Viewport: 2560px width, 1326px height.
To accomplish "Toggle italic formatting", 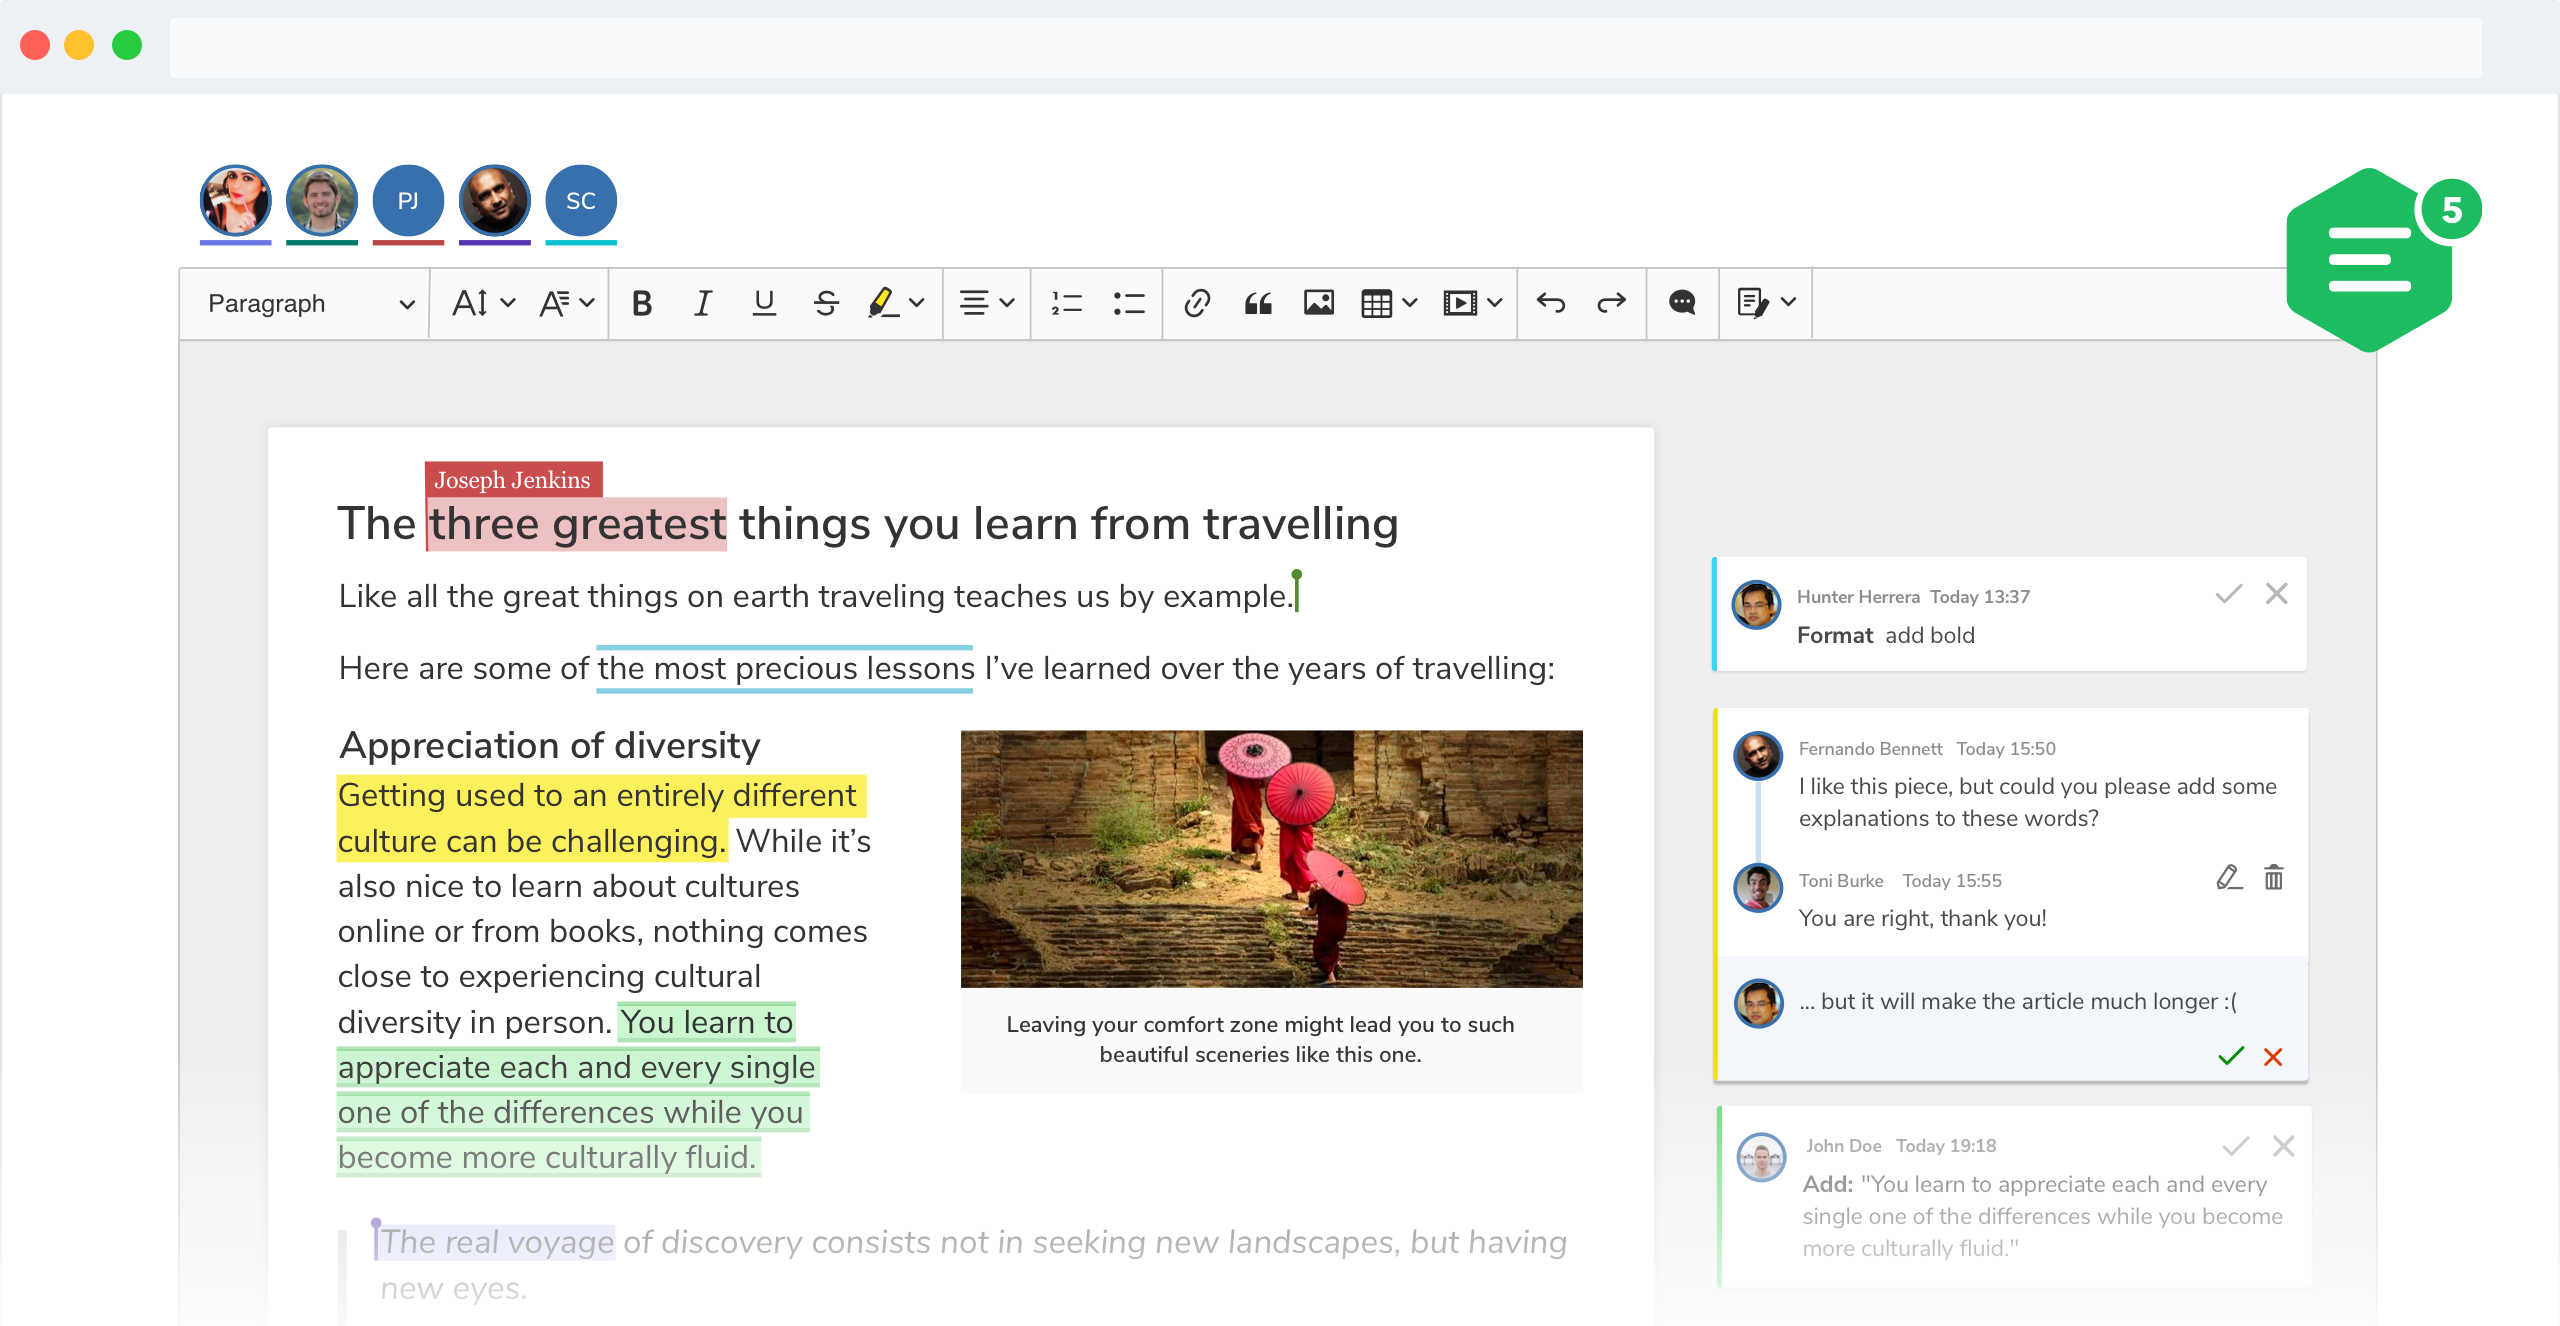I will (703, 303).
